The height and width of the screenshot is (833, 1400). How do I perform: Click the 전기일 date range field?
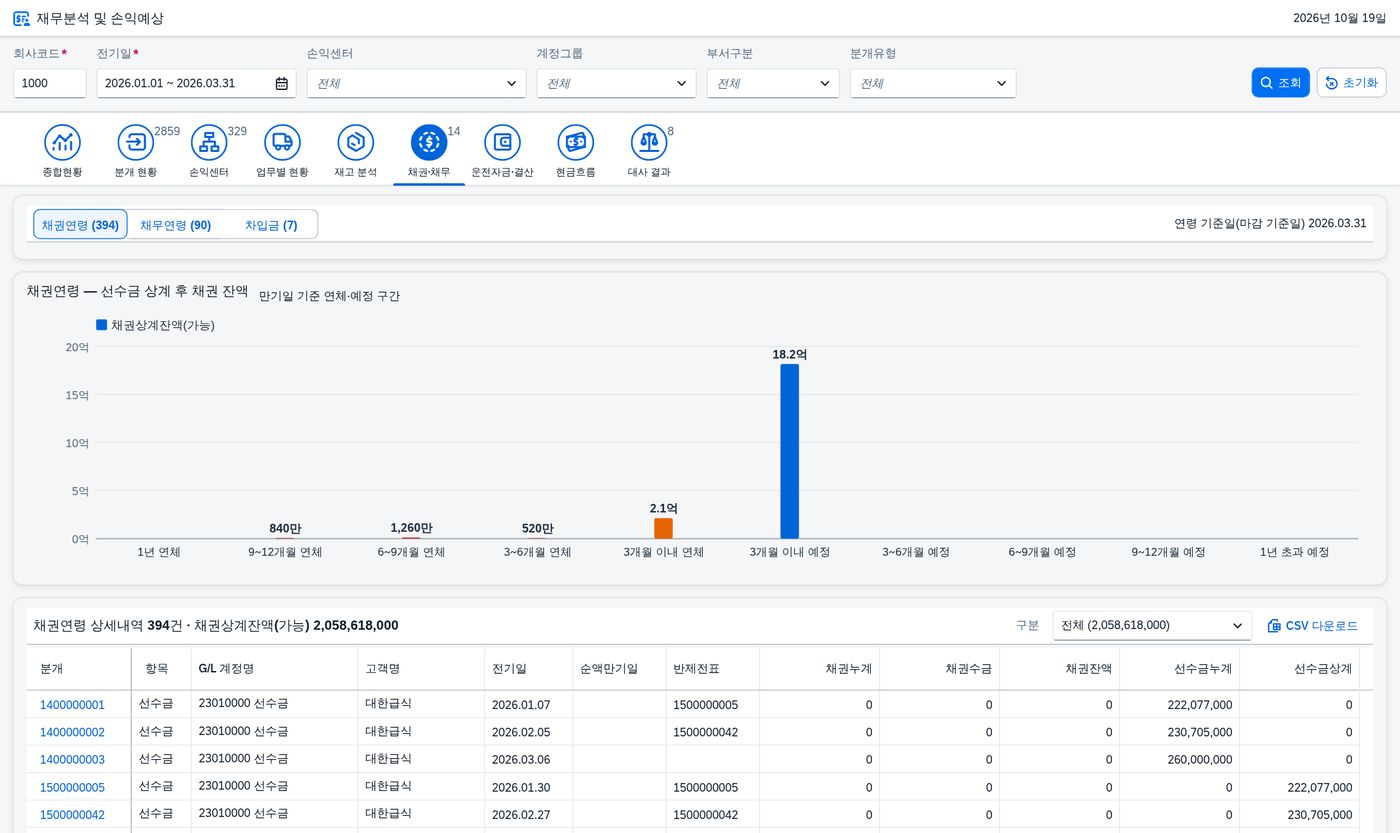(196, 83)
